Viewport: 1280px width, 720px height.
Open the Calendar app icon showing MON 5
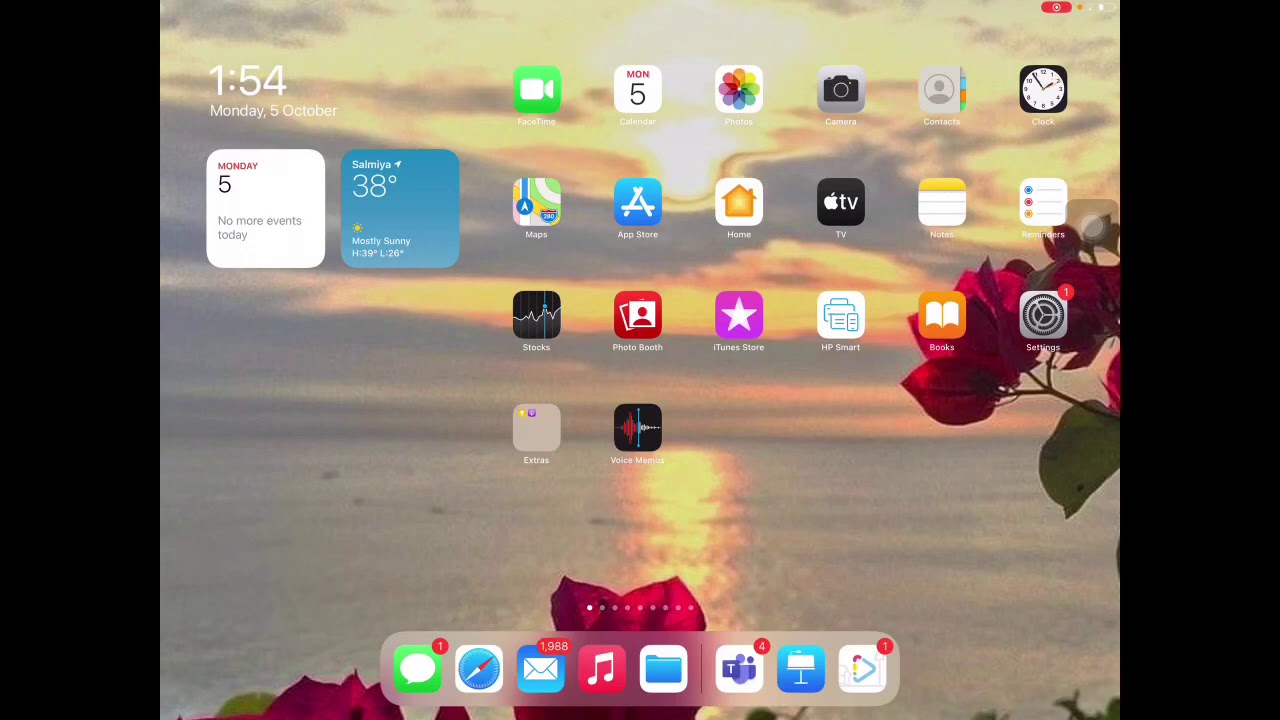(638, 90)
